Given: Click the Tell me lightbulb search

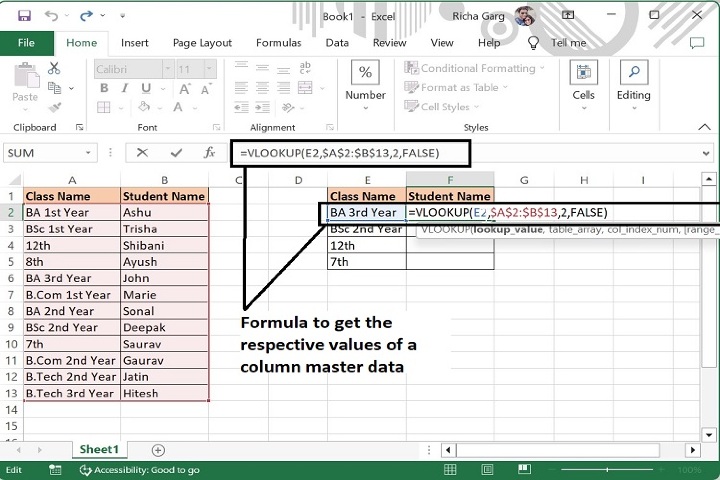Looking at the screenshot, I should coord(533,43).
